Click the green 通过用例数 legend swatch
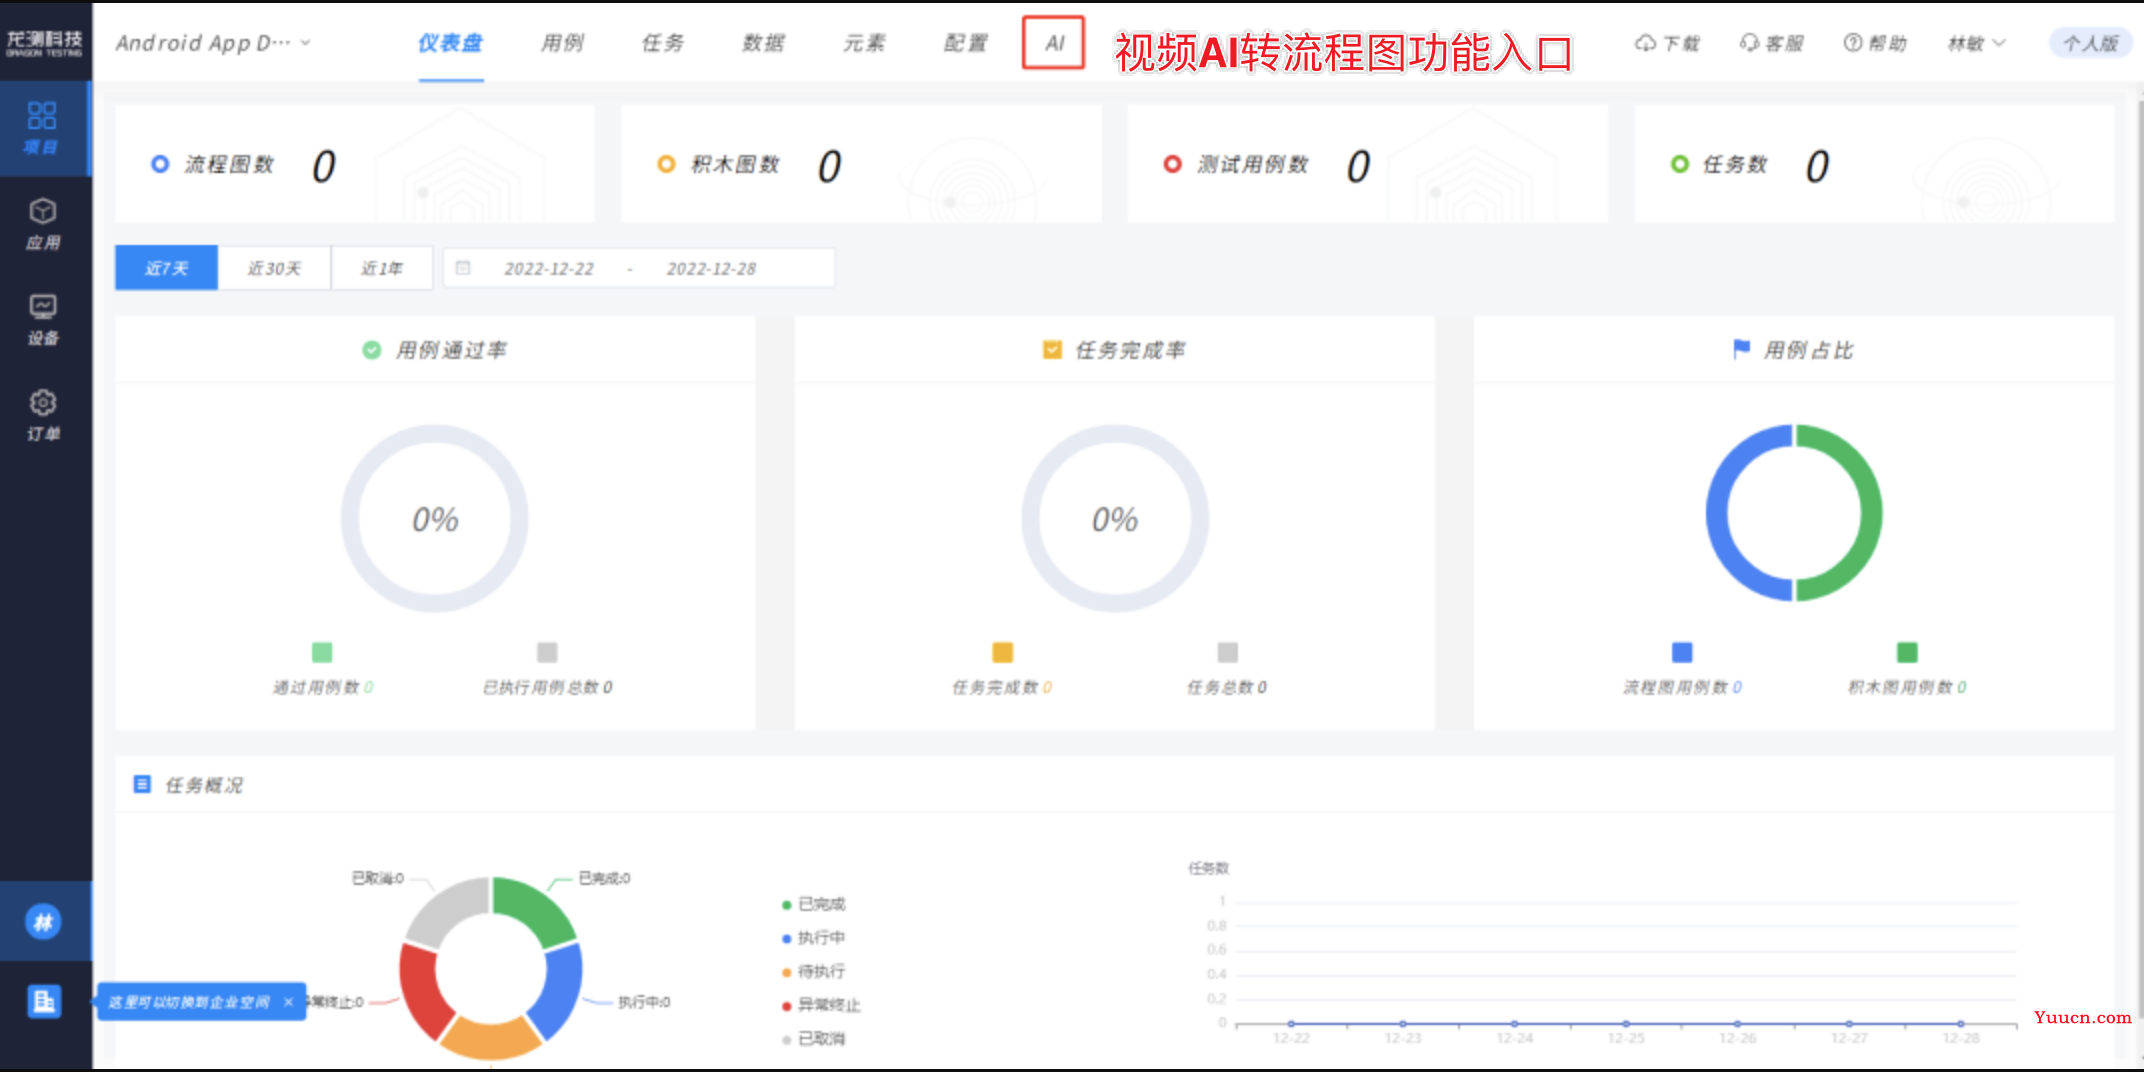The image size is (2144, 1072). (322, 652)
